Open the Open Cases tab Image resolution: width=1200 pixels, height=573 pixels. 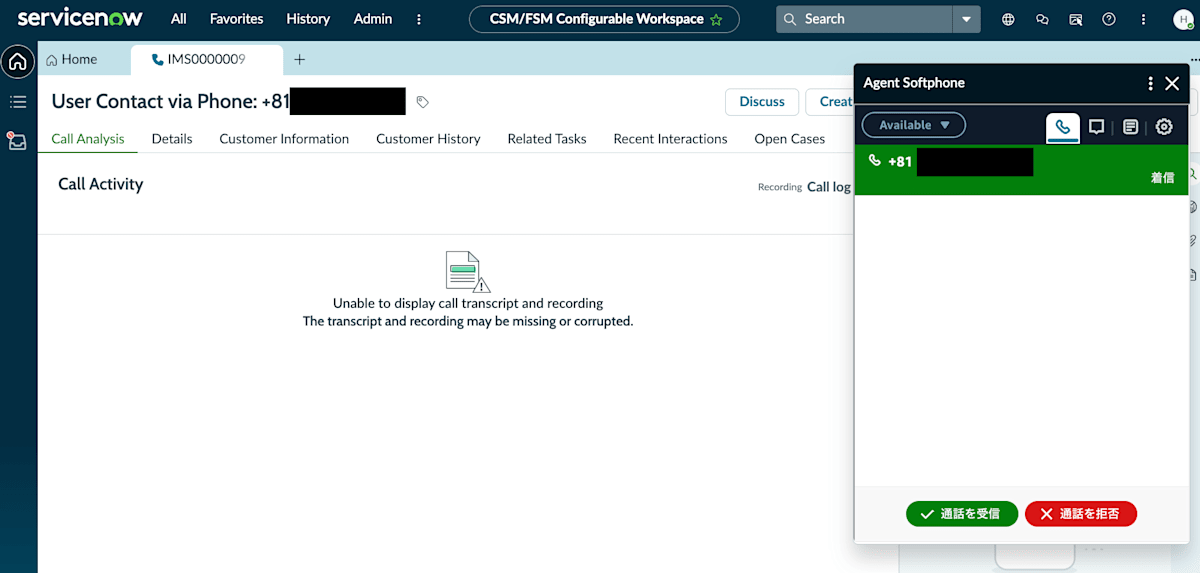790,139
